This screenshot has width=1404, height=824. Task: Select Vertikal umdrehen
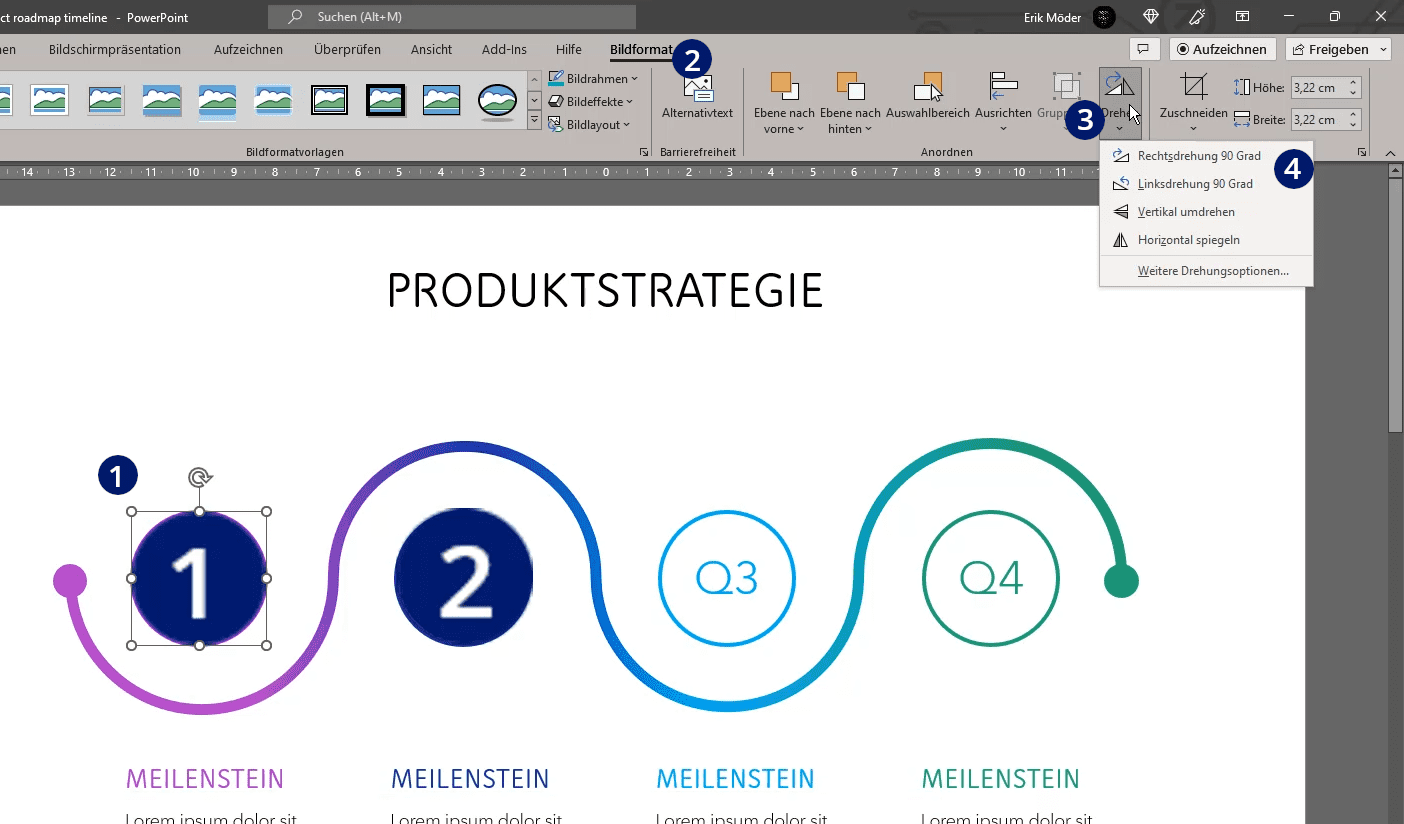click(x=1206, y=212)
